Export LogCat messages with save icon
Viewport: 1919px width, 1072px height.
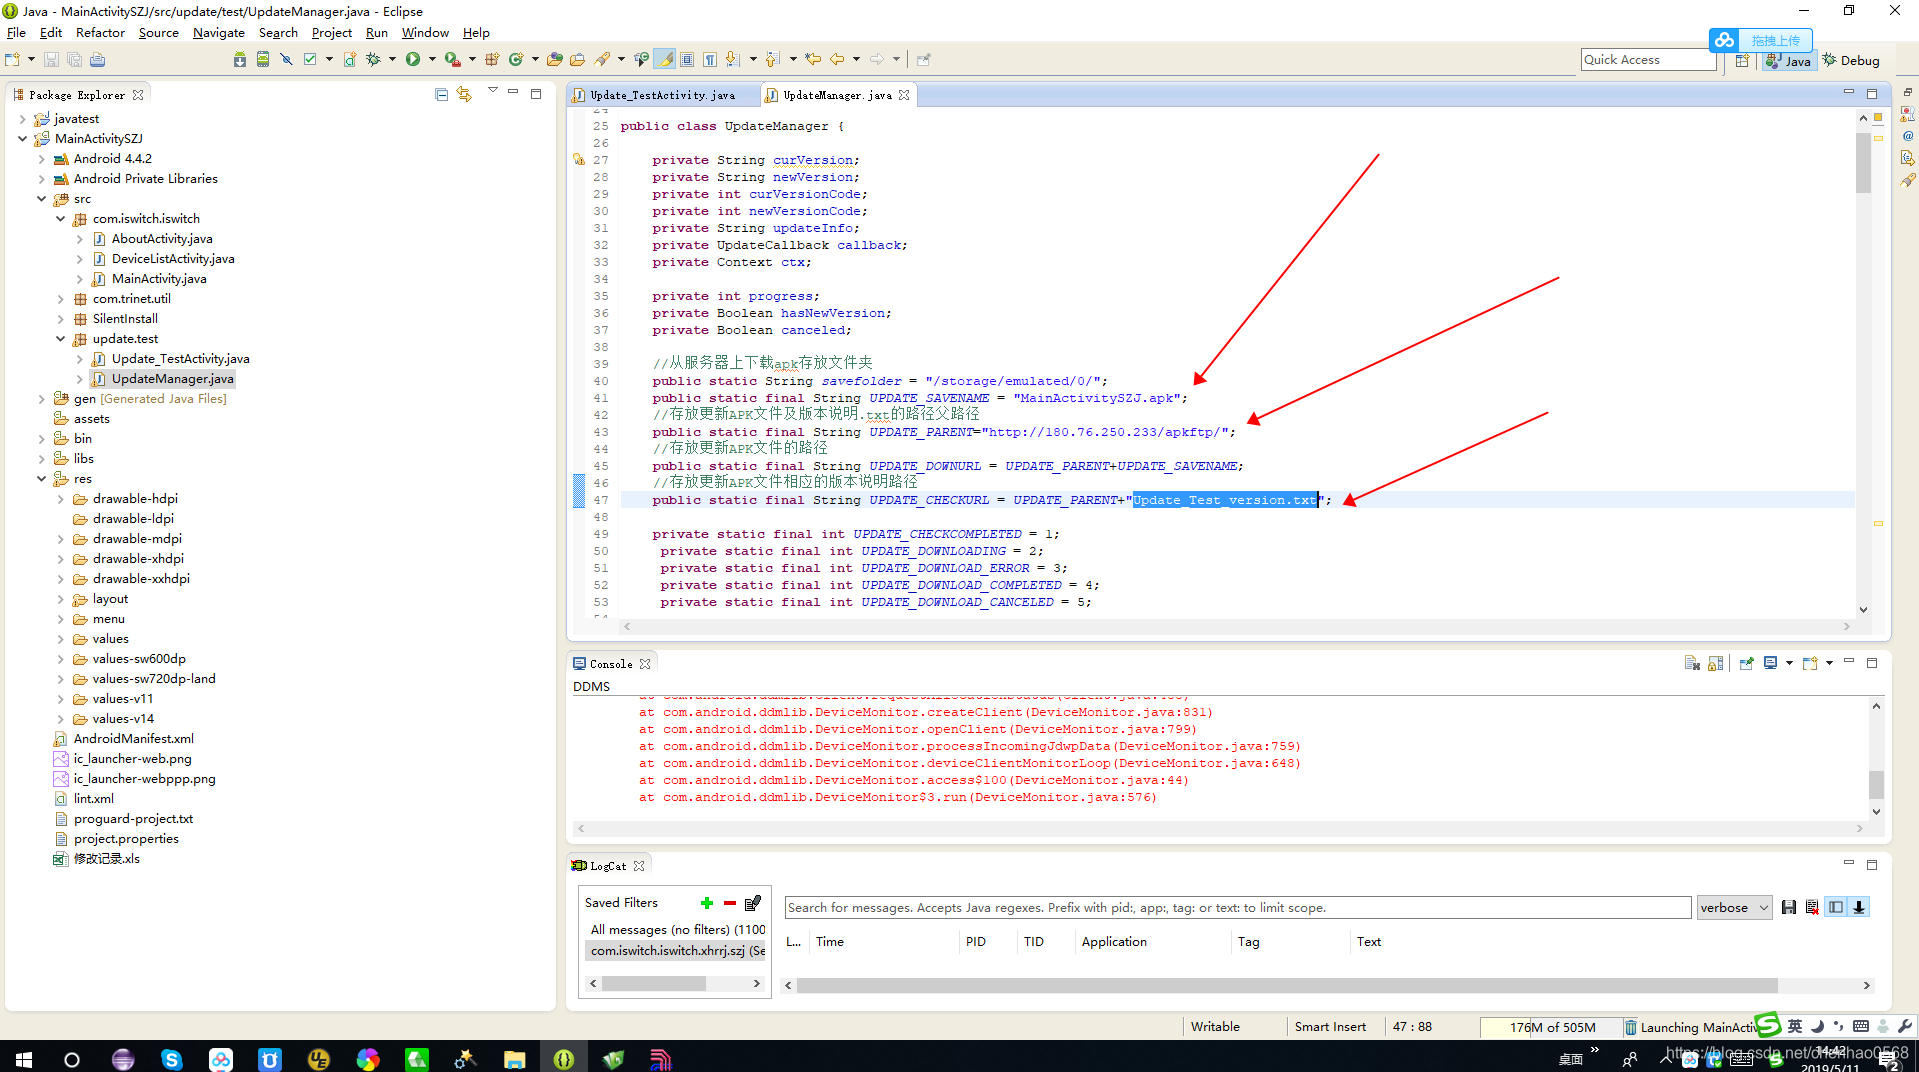coord(1789,908)
